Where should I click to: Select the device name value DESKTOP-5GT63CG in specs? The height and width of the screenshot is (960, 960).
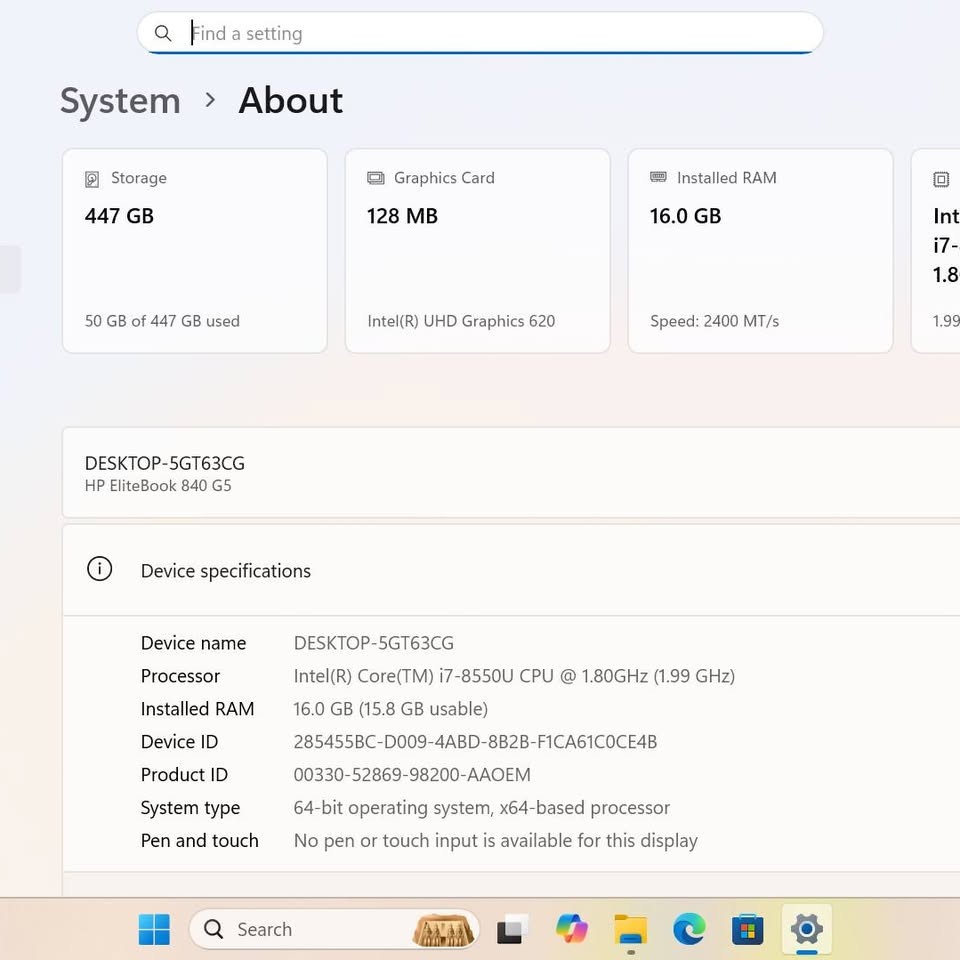tap(373, 643)
